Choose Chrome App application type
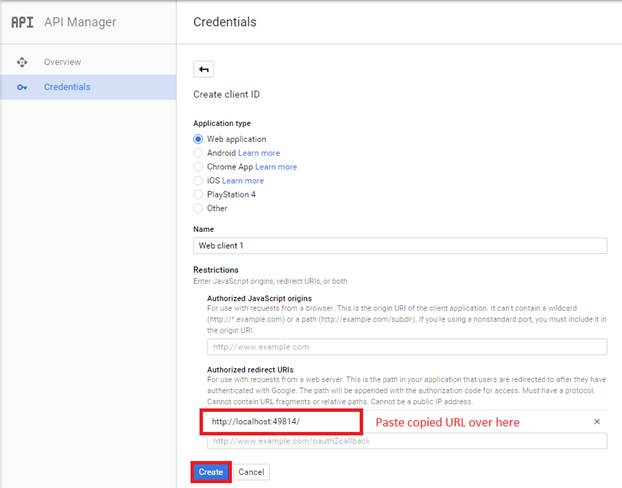This screenshot has width=622, height=488. [198, 167]
